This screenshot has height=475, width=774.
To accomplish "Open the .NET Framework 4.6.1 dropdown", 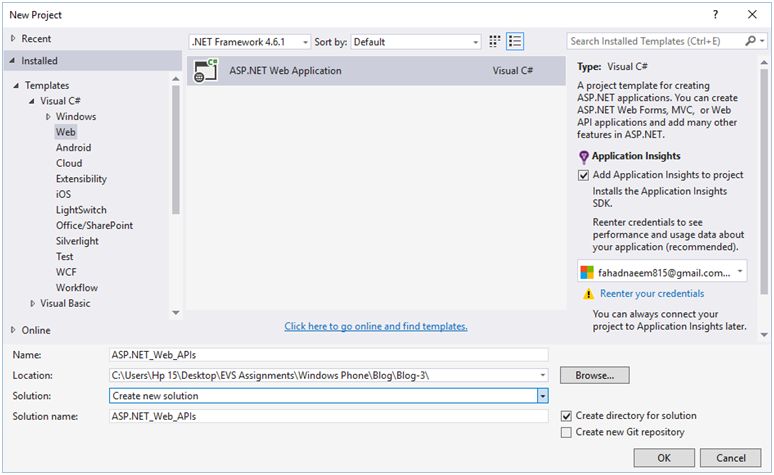I will pyautogui.click(x=250, y=42).
